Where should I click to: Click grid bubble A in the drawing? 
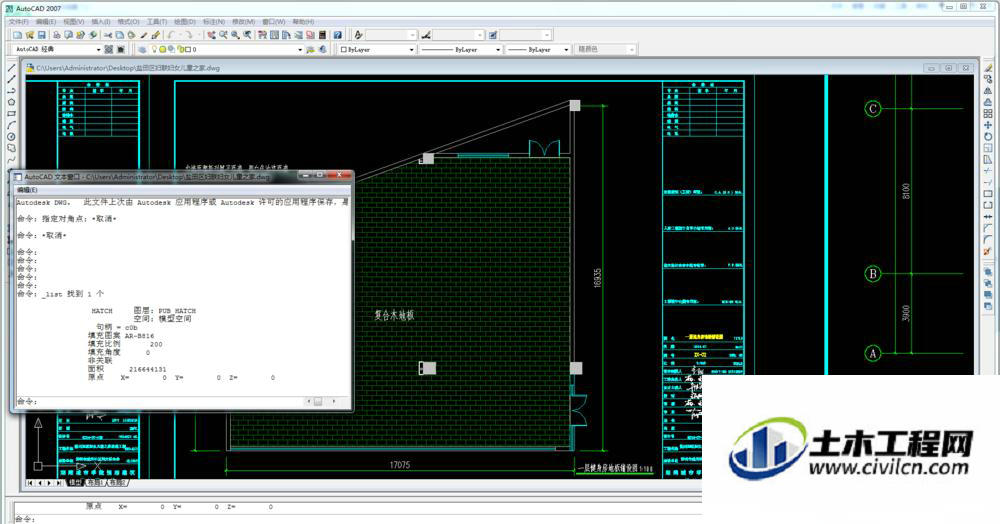pos(872,353)
